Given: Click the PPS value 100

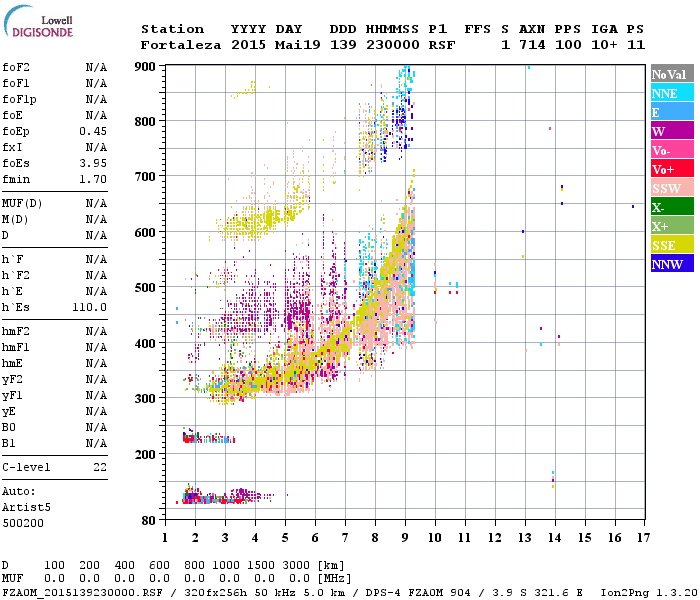Looking at the screenshot, I should point(568,45).
